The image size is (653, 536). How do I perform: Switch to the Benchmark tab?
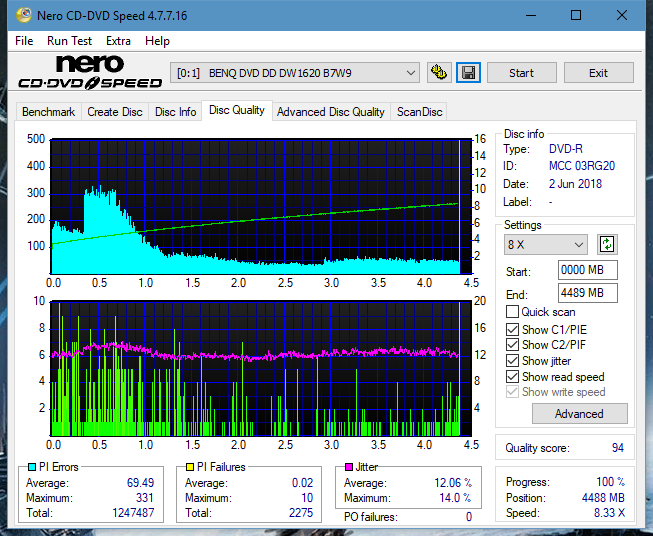48,112
